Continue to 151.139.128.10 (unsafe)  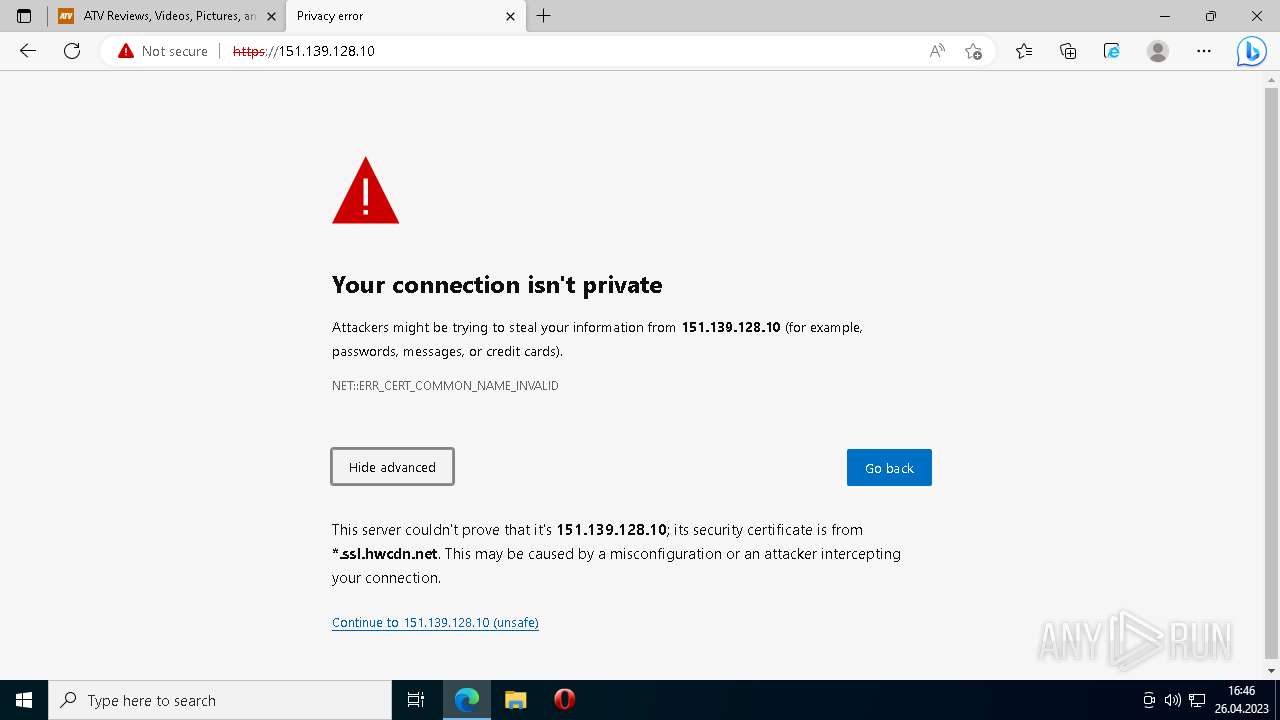435,623
